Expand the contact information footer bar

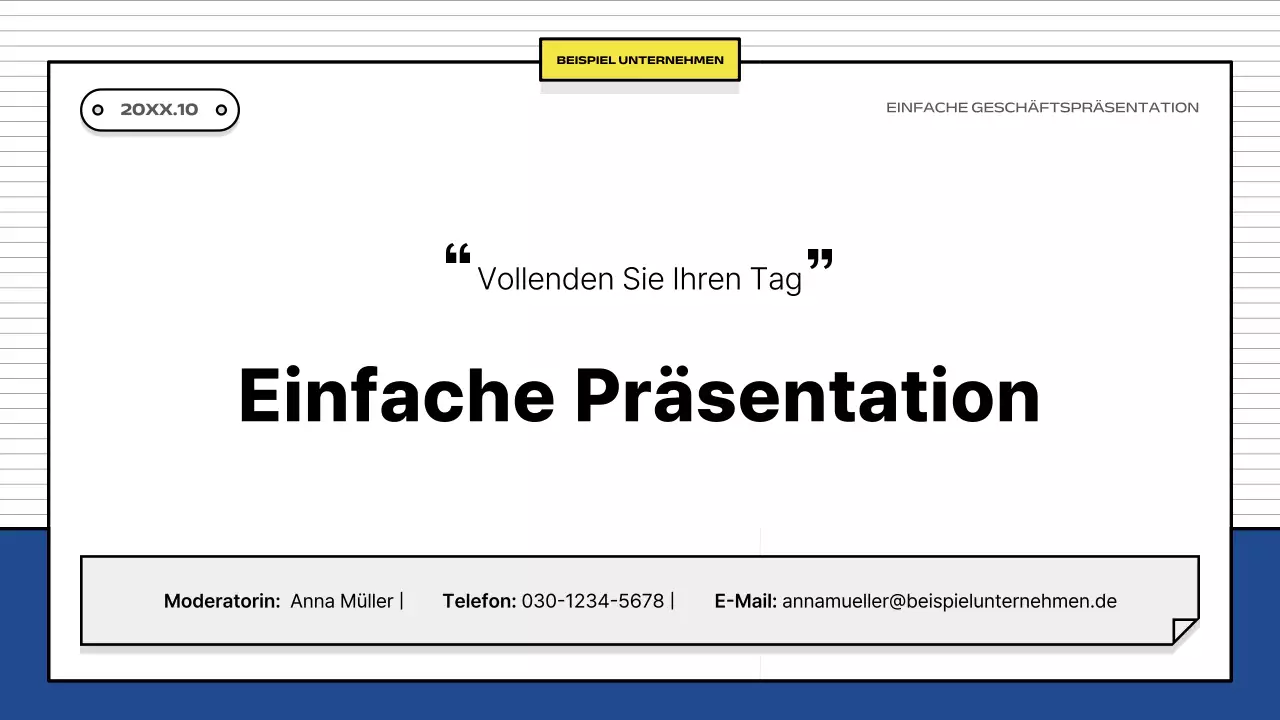[x=640, y=601]
